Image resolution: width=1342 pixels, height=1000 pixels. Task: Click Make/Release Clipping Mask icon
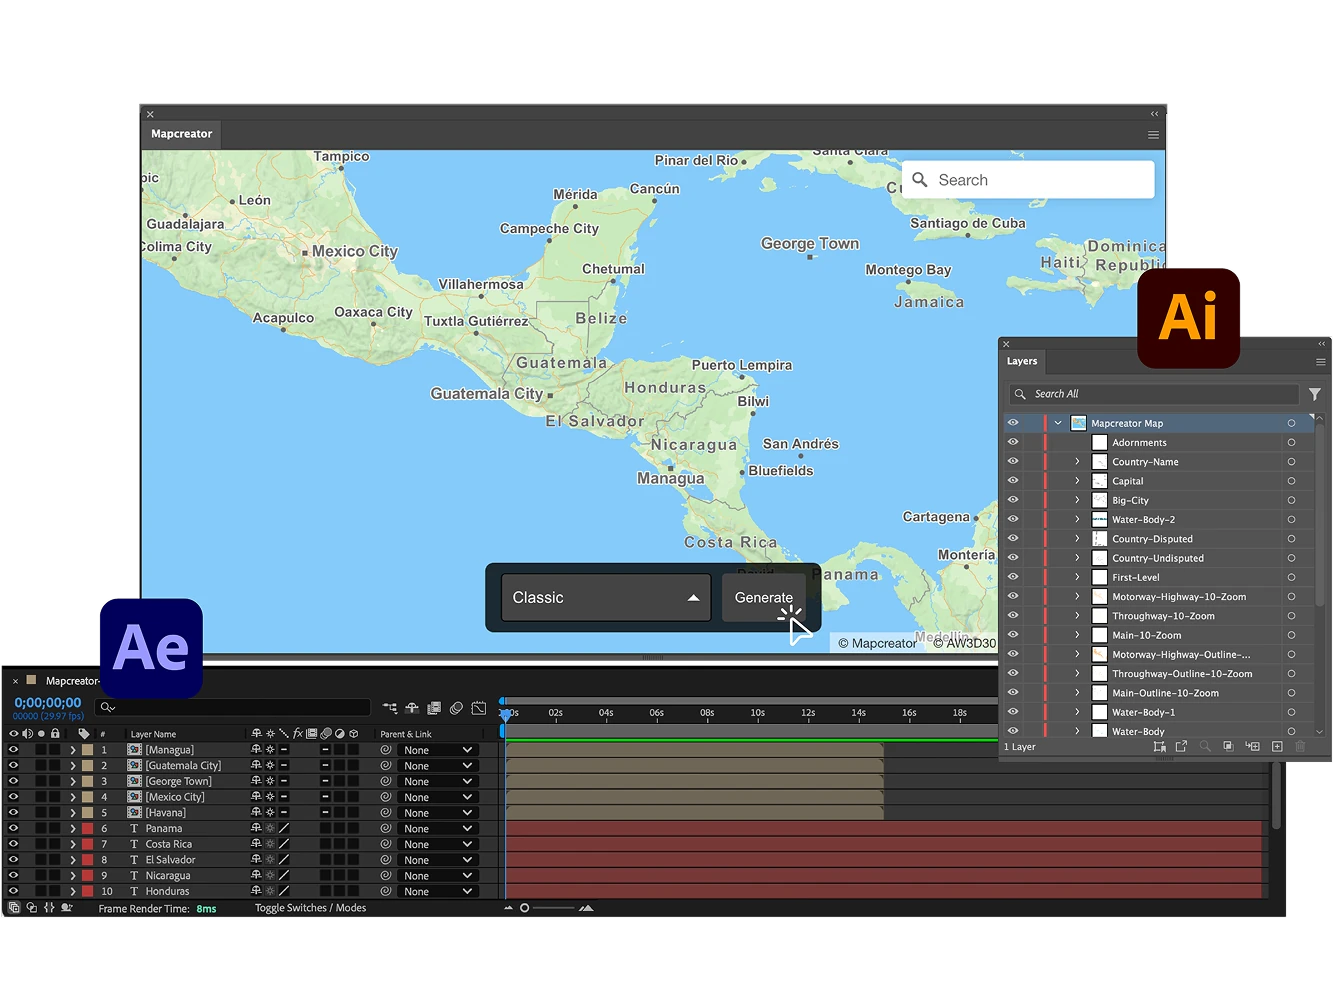(x=1228, y=747)
